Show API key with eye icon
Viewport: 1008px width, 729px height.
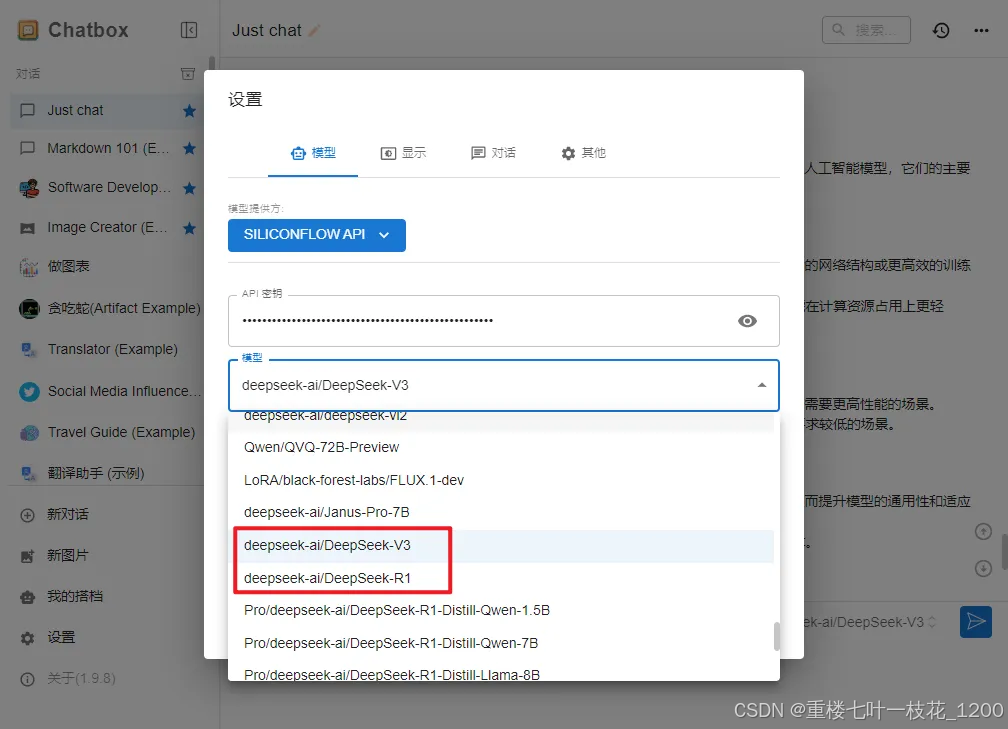click(747, 321)
